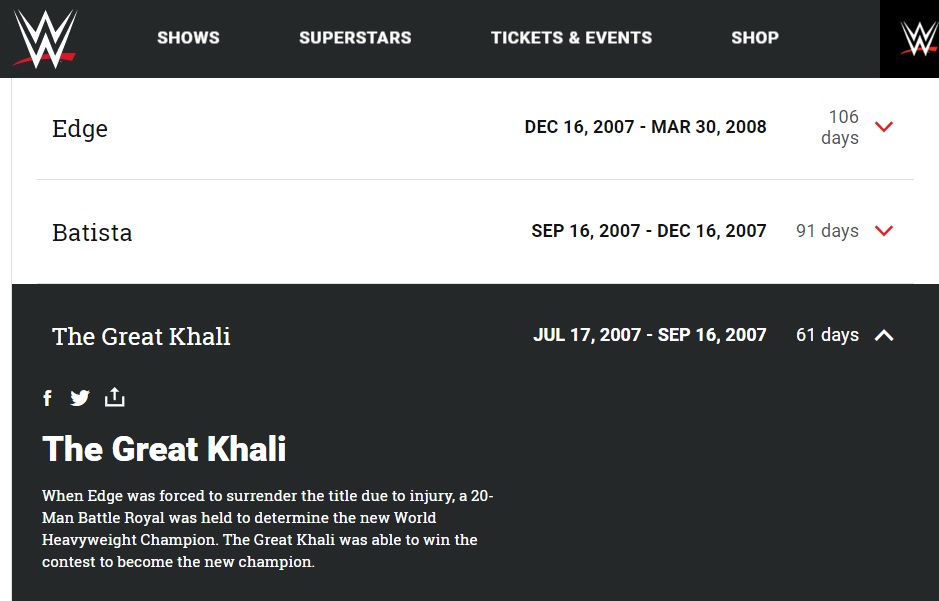Click the 106 days reign length label
This screenshot has width=939, height=601.
pyautogui.click(x=840, y=127)
